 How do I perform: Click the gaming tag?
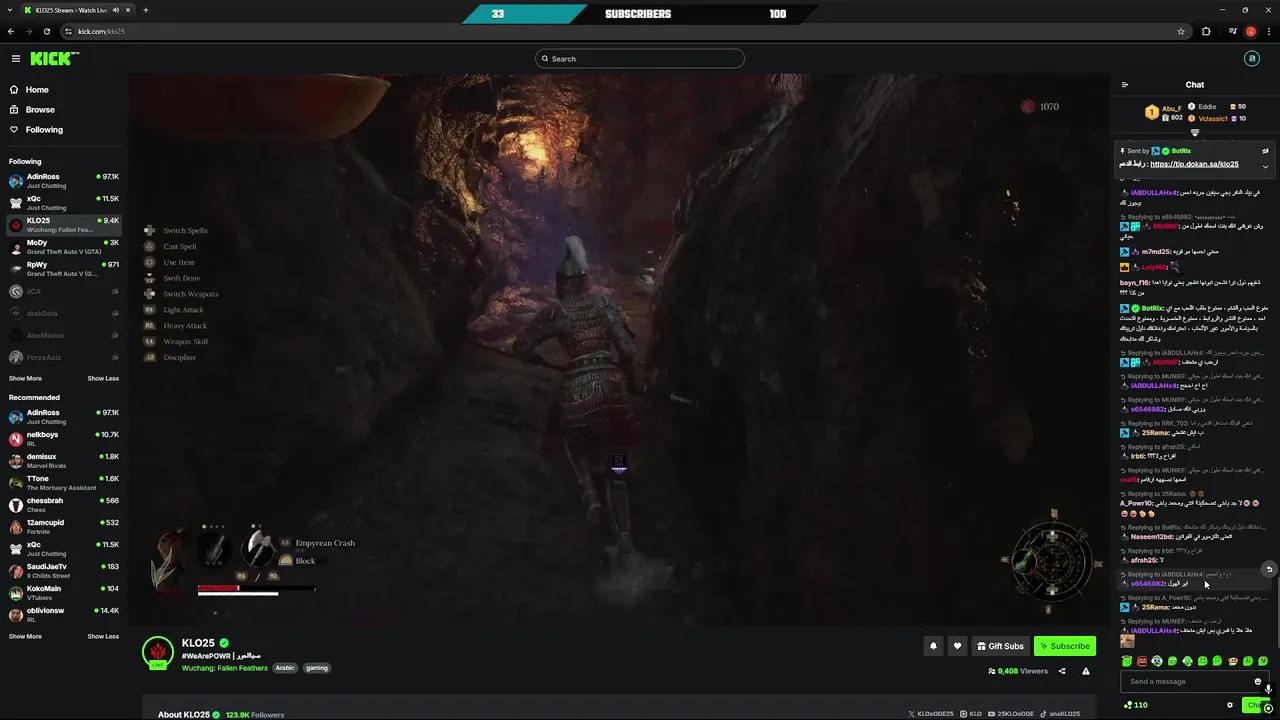coord(317,668)
